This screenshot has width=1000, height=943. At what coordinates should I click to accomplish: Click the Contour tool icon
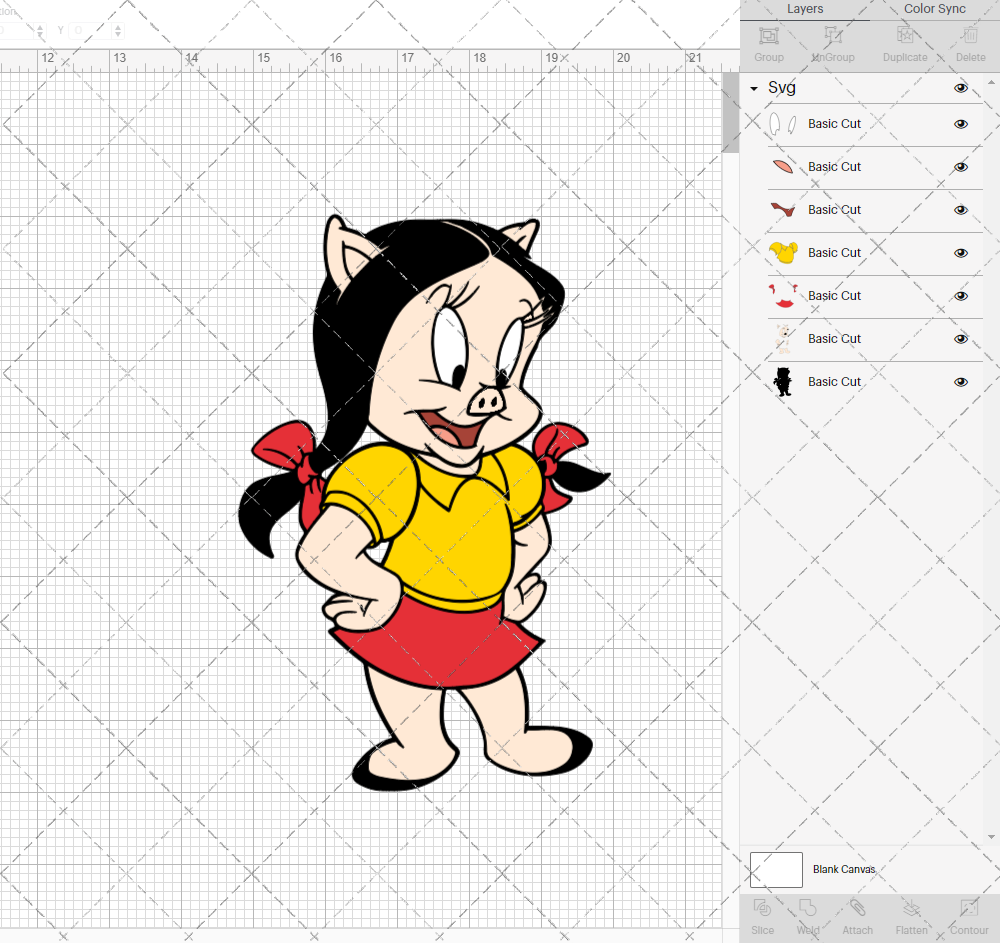969,907
